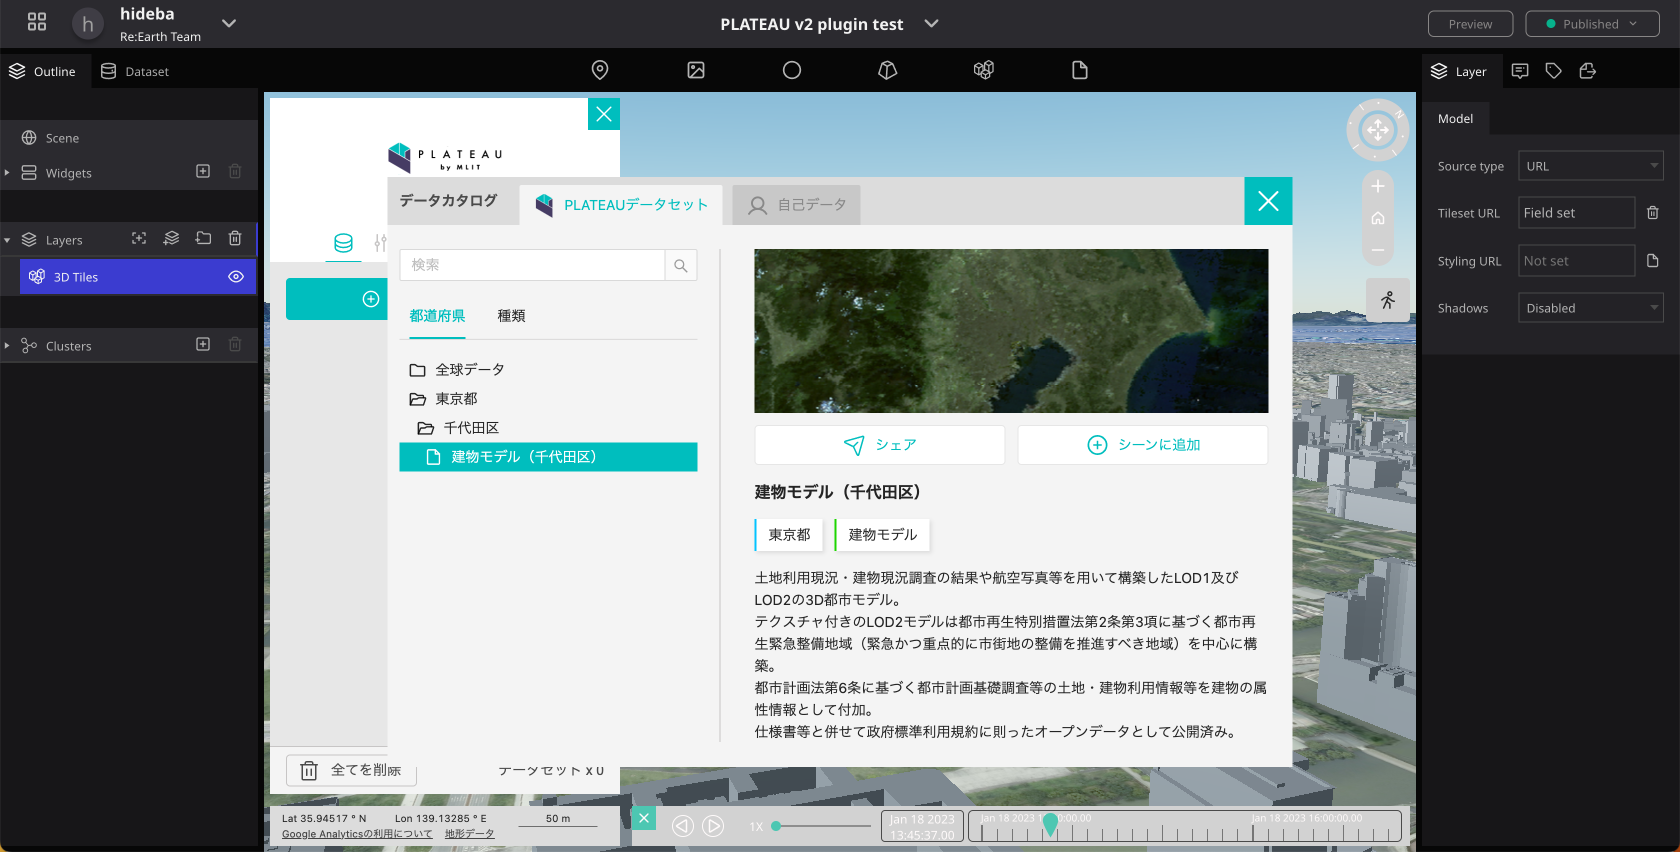The width and height of the screenshot is (1680, 852).
Task: Choose a styling file via file icon
Action: [x=1653, y=261]
